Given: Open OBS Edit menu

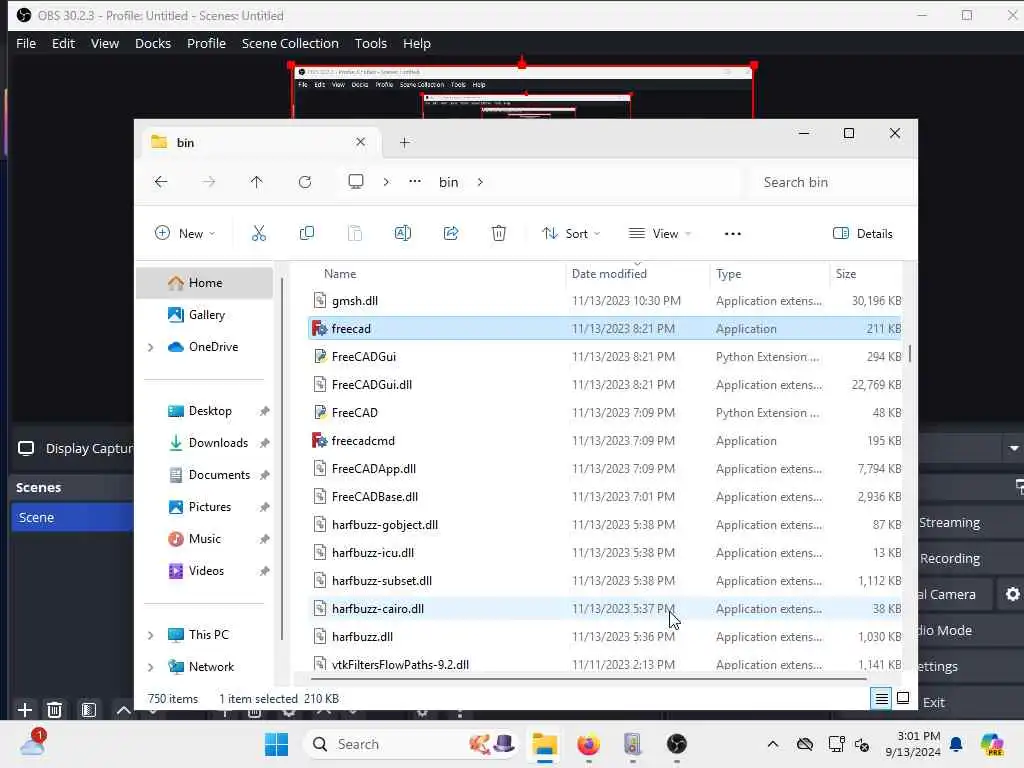Looking at the screenshot, I should (63, 43).
